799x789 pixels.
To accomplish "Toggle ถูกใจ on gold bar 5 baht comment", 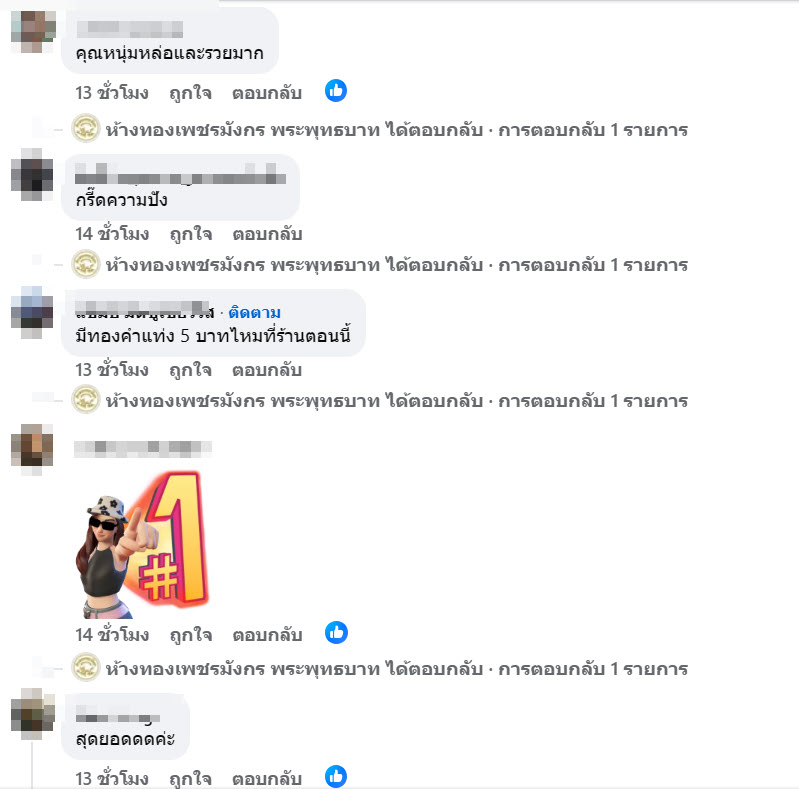I will click(x=191, y=371).
